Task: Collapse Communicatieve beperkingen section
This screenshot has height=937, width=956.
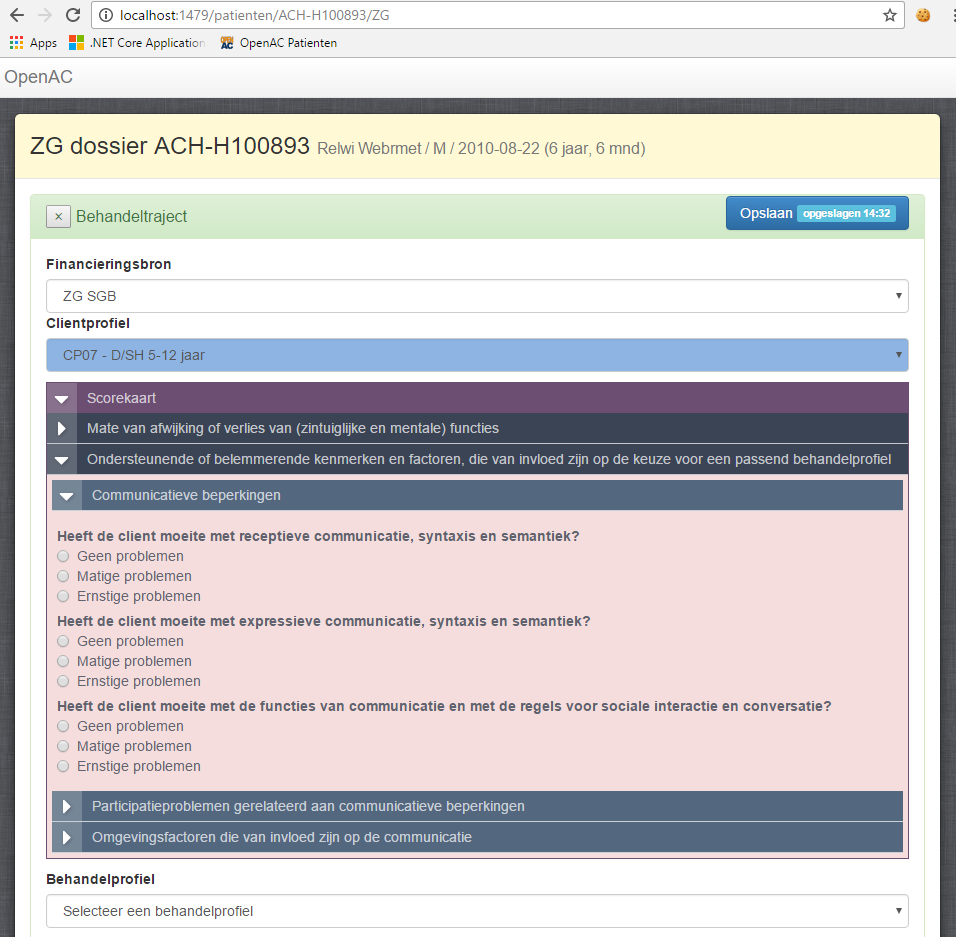Action: [67, 495]
